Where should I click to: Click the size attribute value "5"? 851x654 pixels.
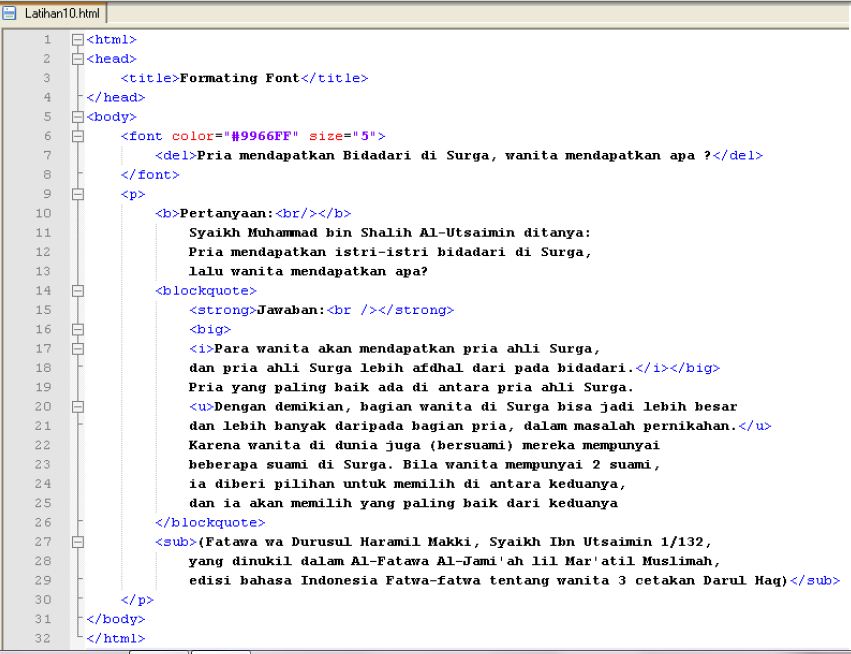(x=365, y=136)
